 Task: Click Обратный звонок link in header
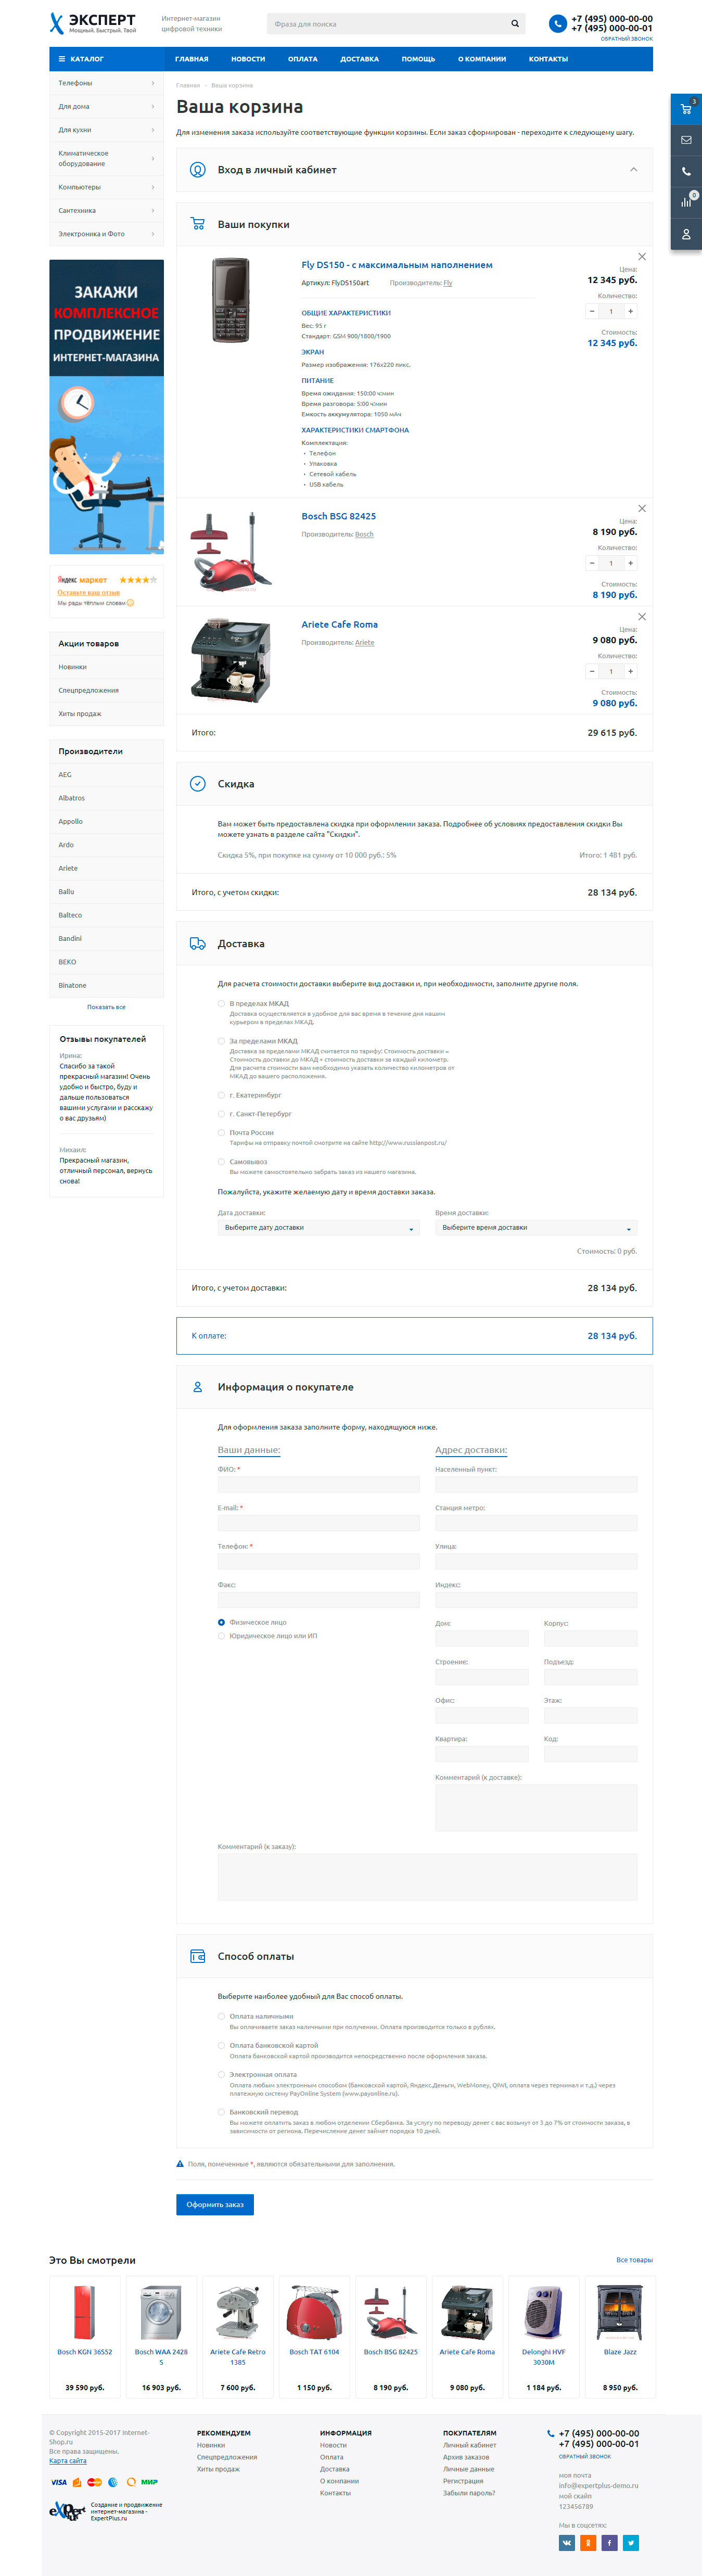tap(627, 39)
